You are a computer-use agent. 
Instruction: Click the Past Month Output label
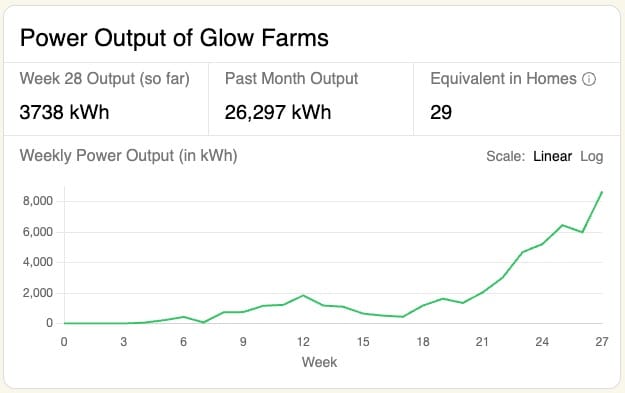point(291,79)
